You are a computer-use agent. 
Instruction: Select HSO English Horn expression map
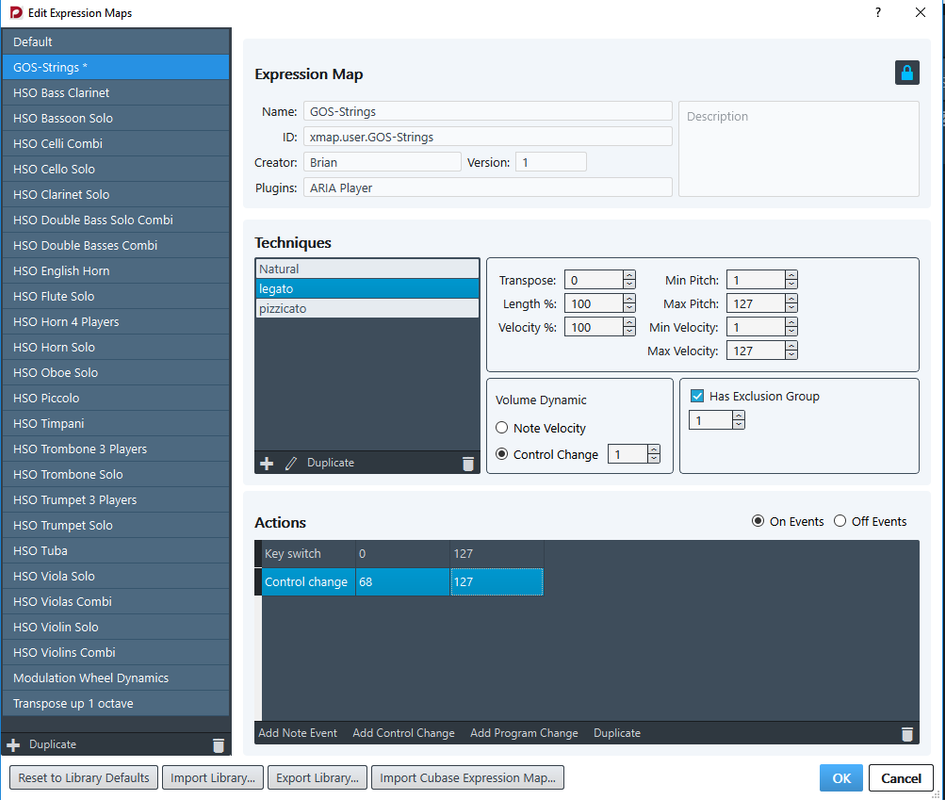coord(116,271)
